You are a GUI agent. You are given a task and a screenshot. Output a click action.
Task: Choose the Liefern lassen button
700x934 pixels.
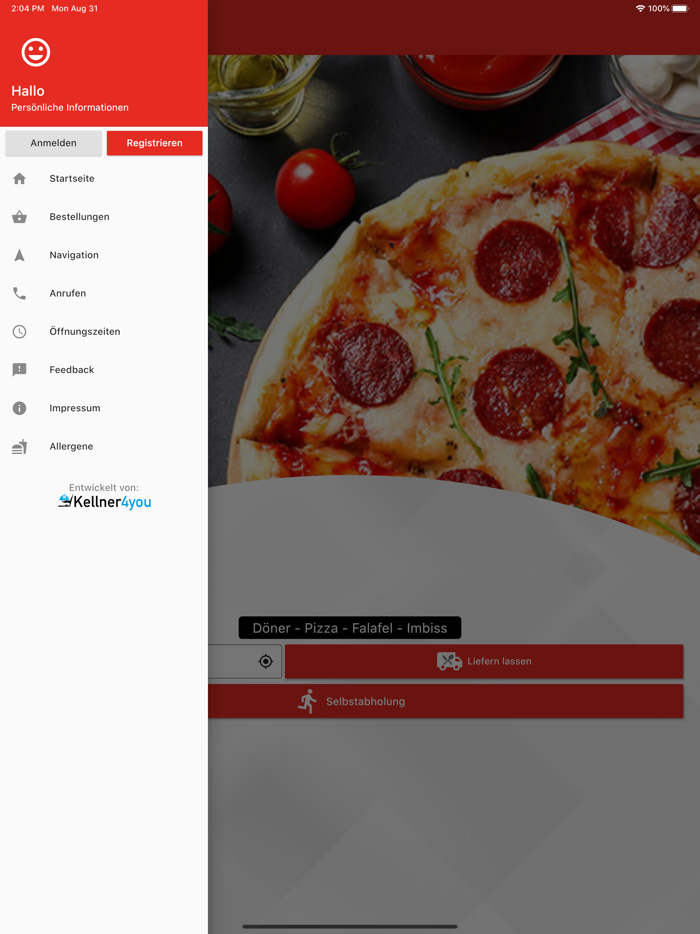click(x=484, y=661)
